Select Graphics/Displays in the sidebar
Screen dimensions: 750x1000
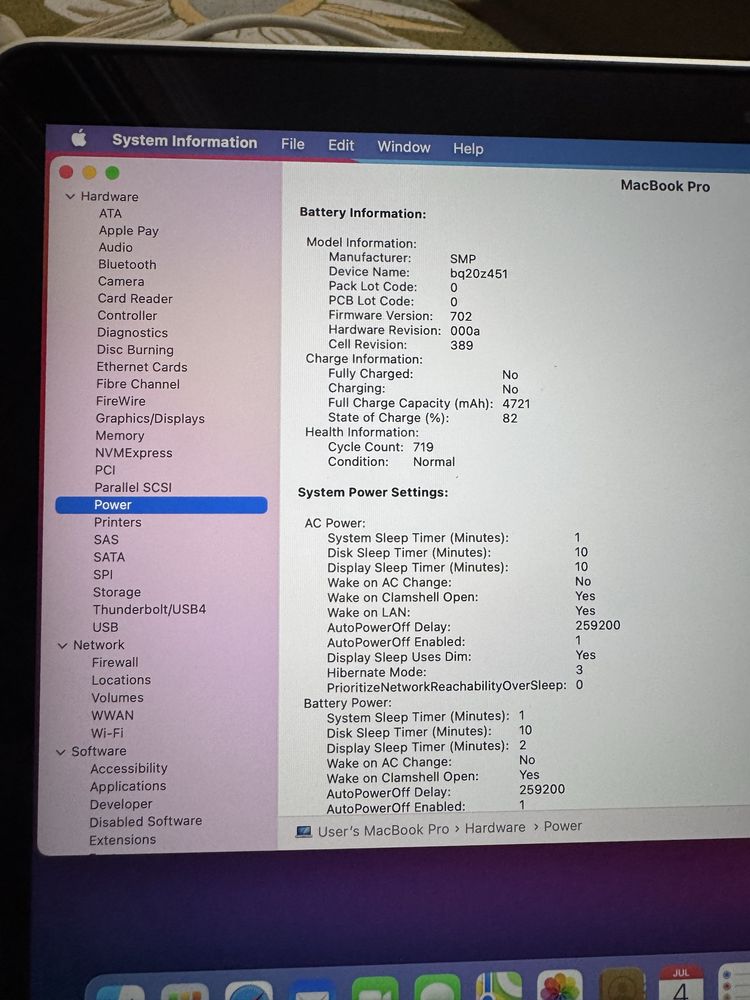(x=150, y=418)
